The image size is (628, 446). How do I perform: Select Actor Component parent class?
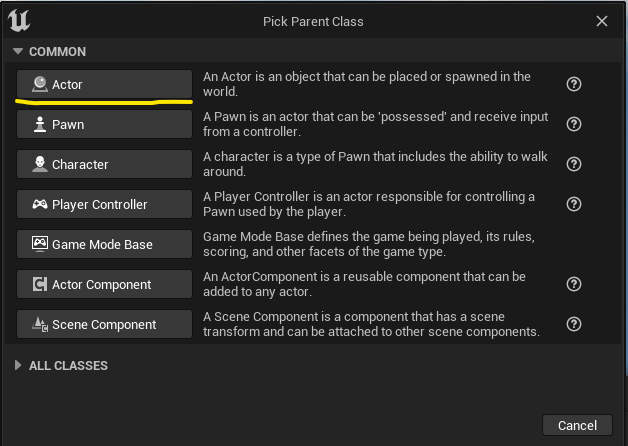(104, 284)
